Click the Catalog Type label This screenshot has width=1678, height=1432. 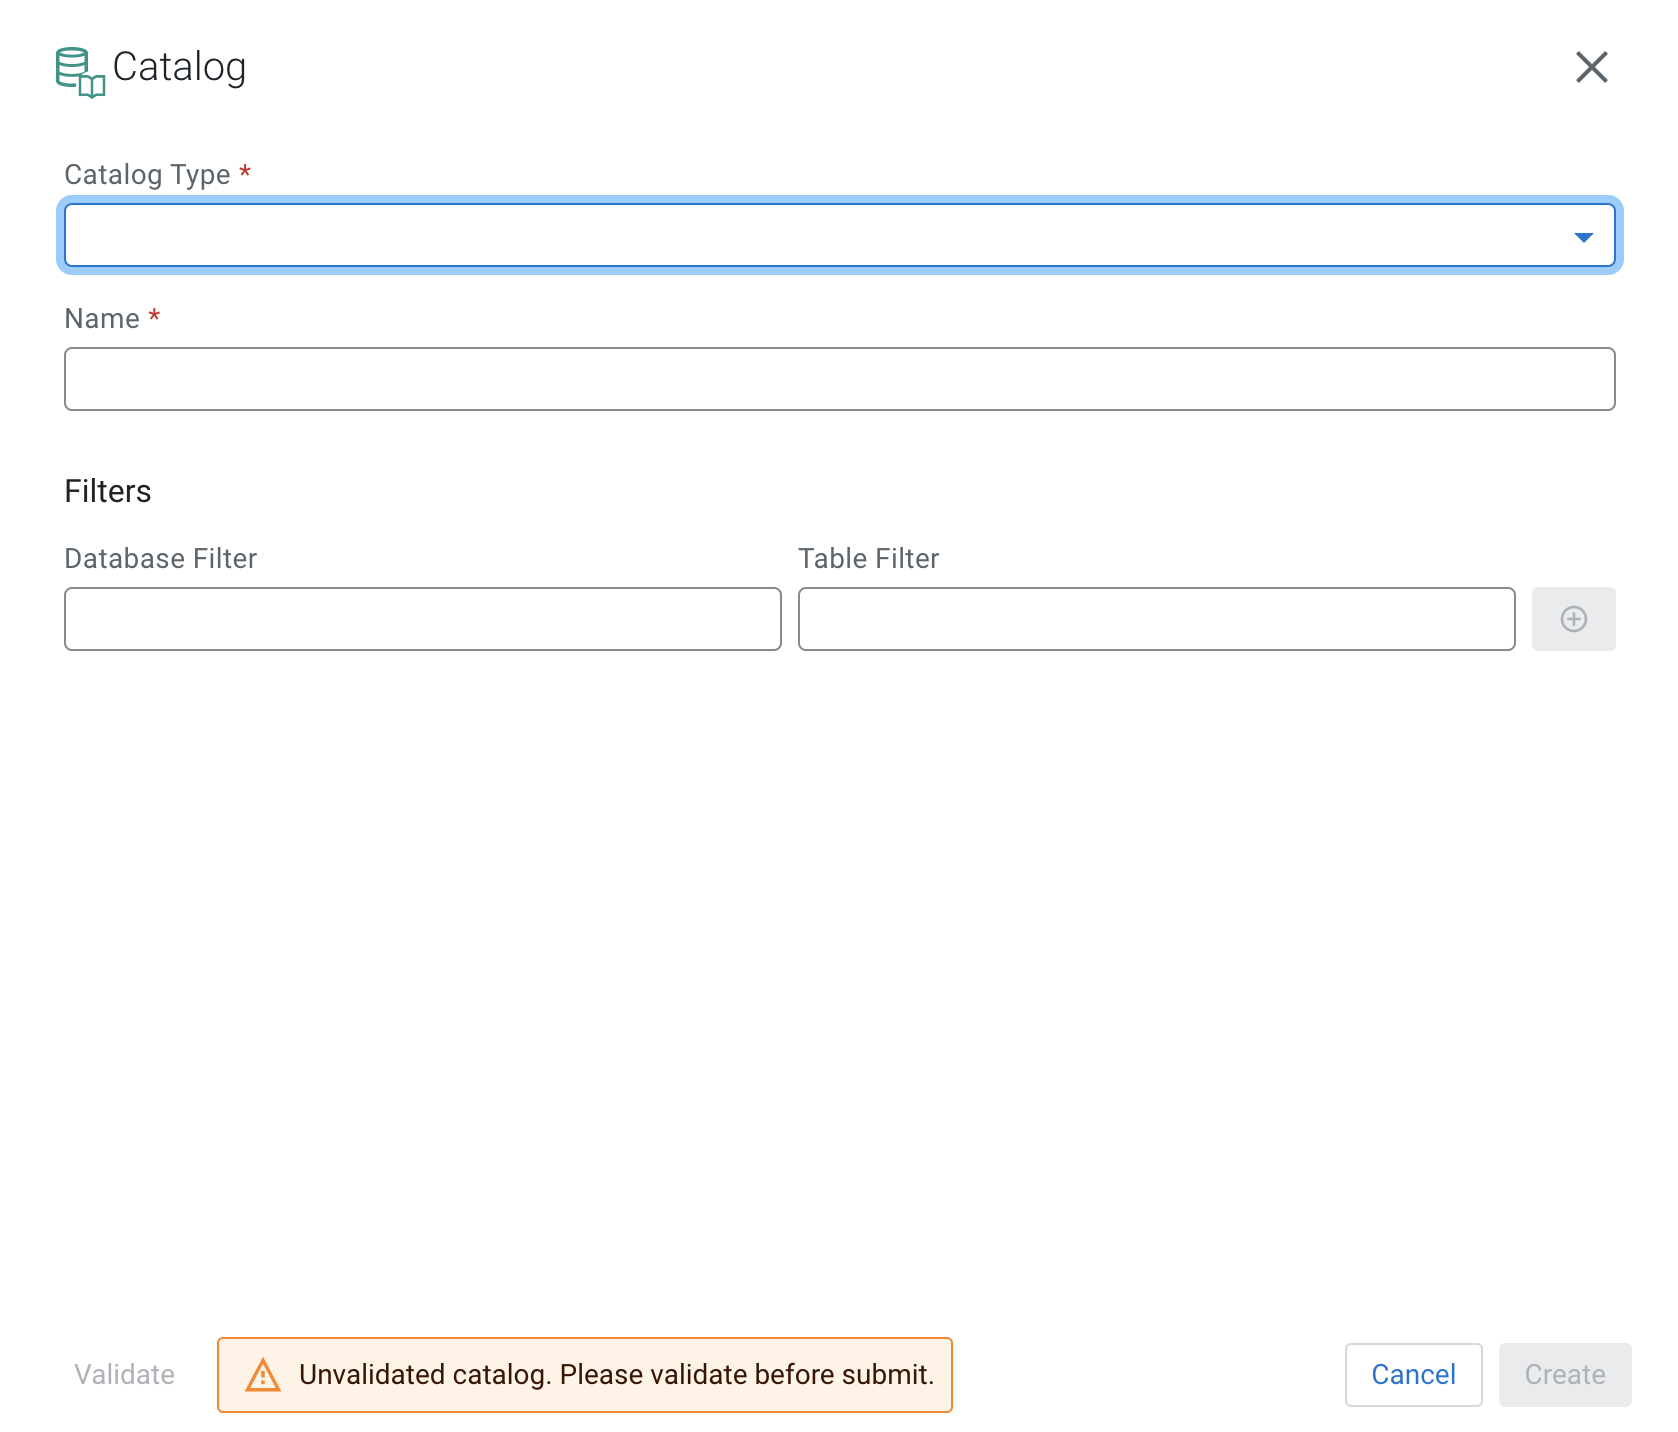147,175
